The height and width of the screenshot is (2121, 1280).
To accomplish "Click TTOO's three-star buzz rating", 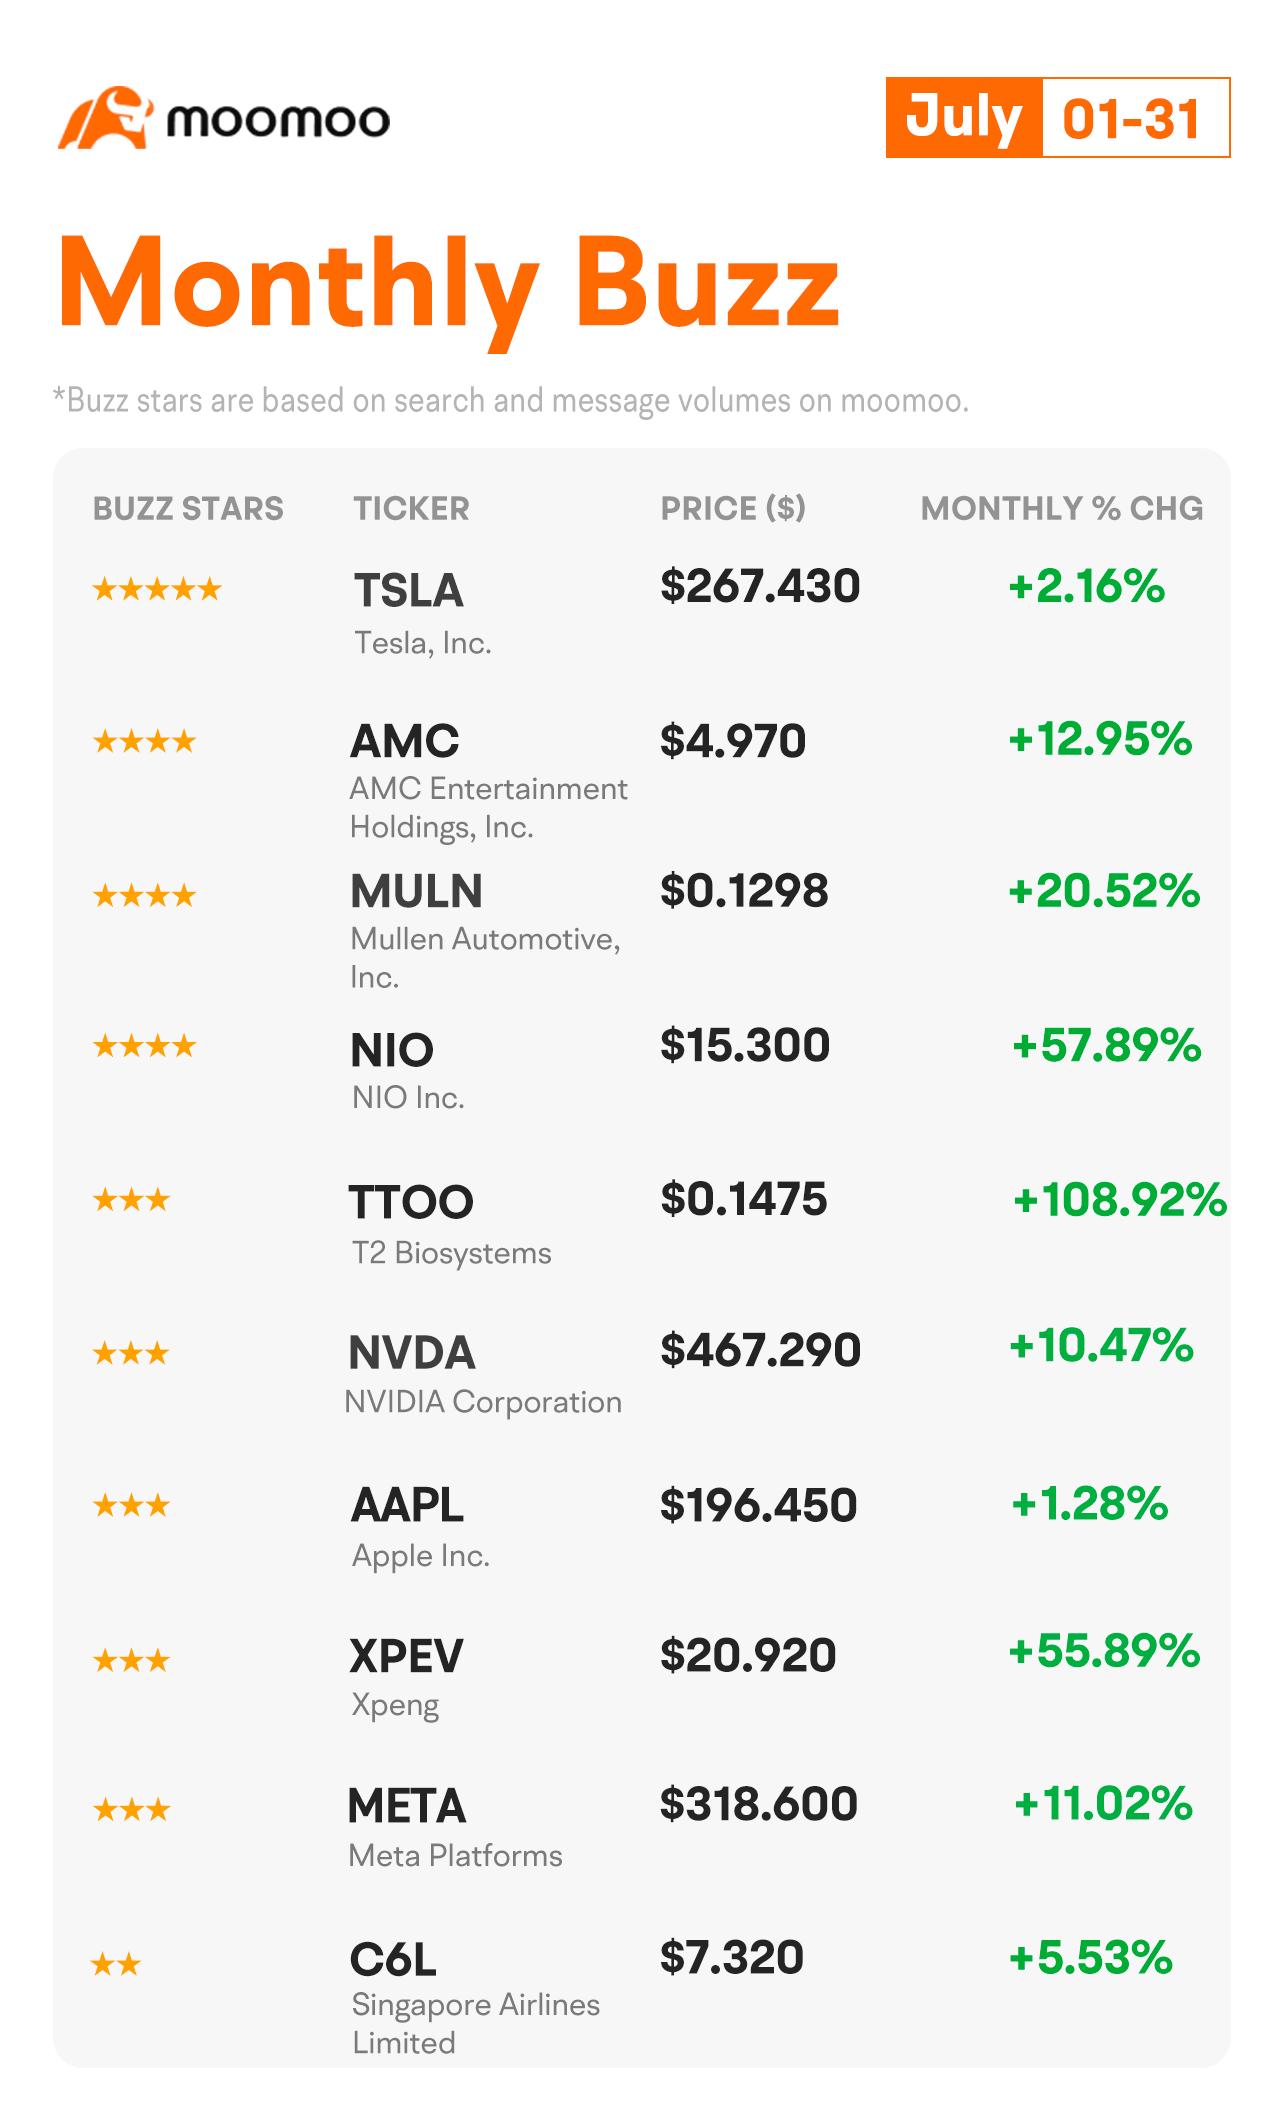I will 131,1199.
